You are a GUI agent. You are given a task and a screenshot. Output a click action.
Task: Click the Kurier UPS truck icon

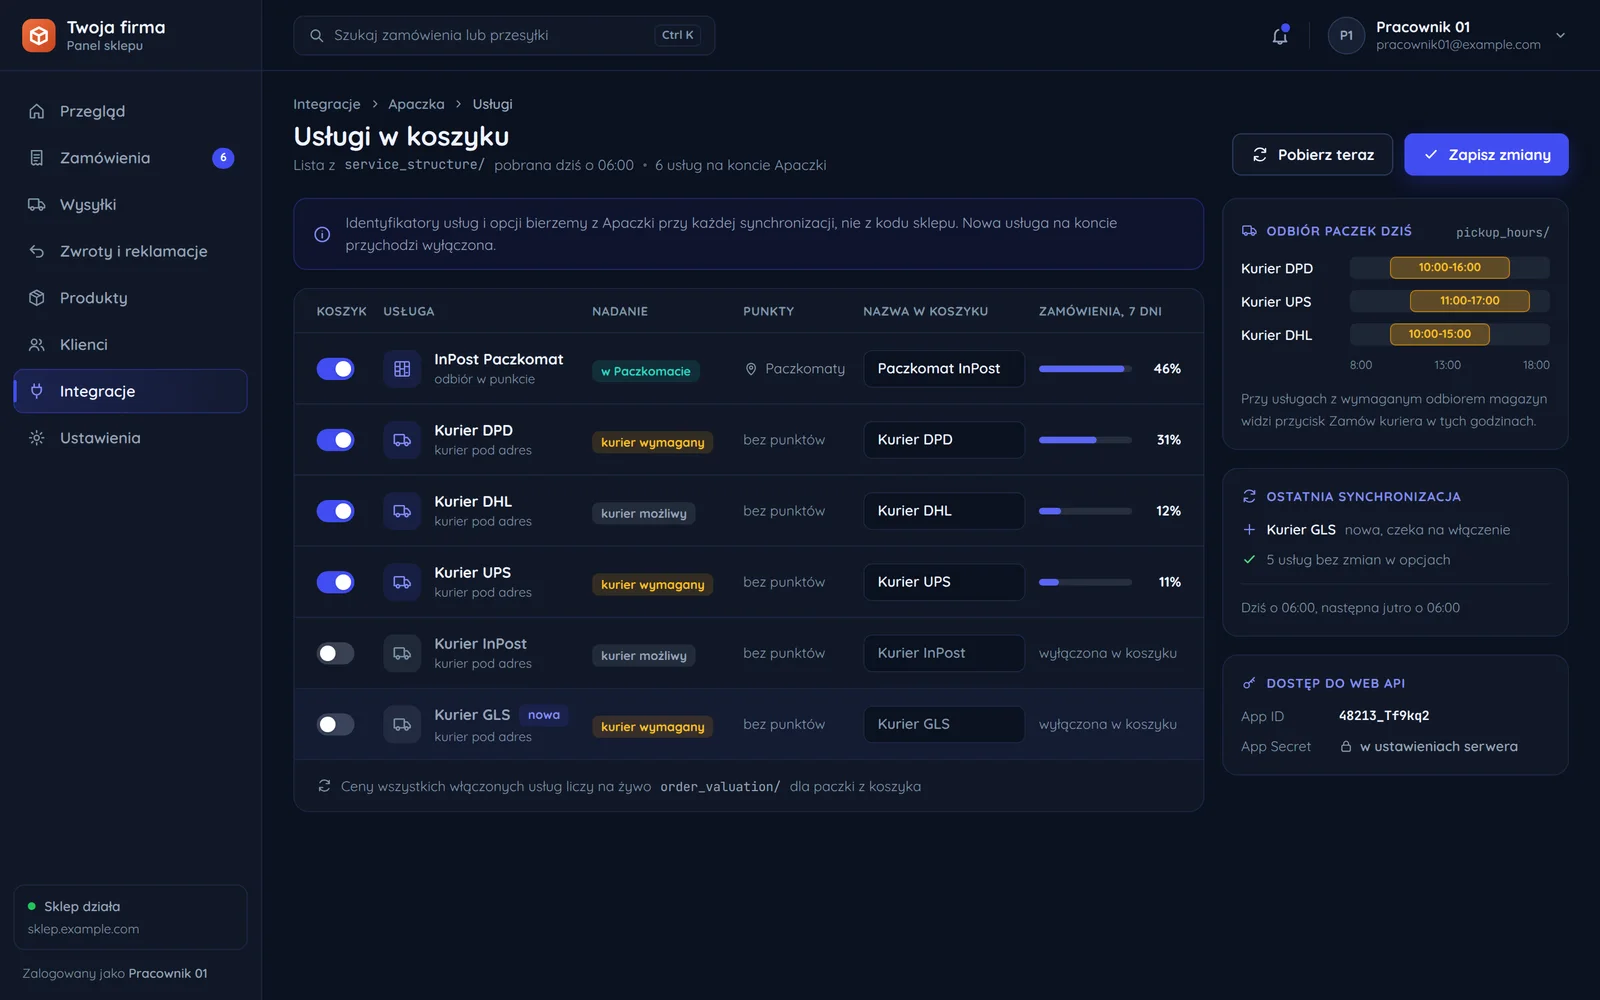402,582
